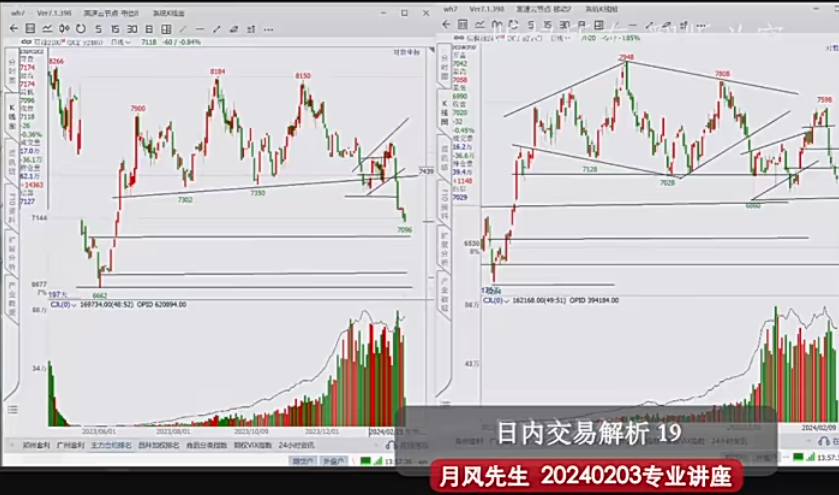Viewport: 839px width, 495px height.
Task: Click 外盘户 account button in status bar
Action: click(x=333, y=461)
